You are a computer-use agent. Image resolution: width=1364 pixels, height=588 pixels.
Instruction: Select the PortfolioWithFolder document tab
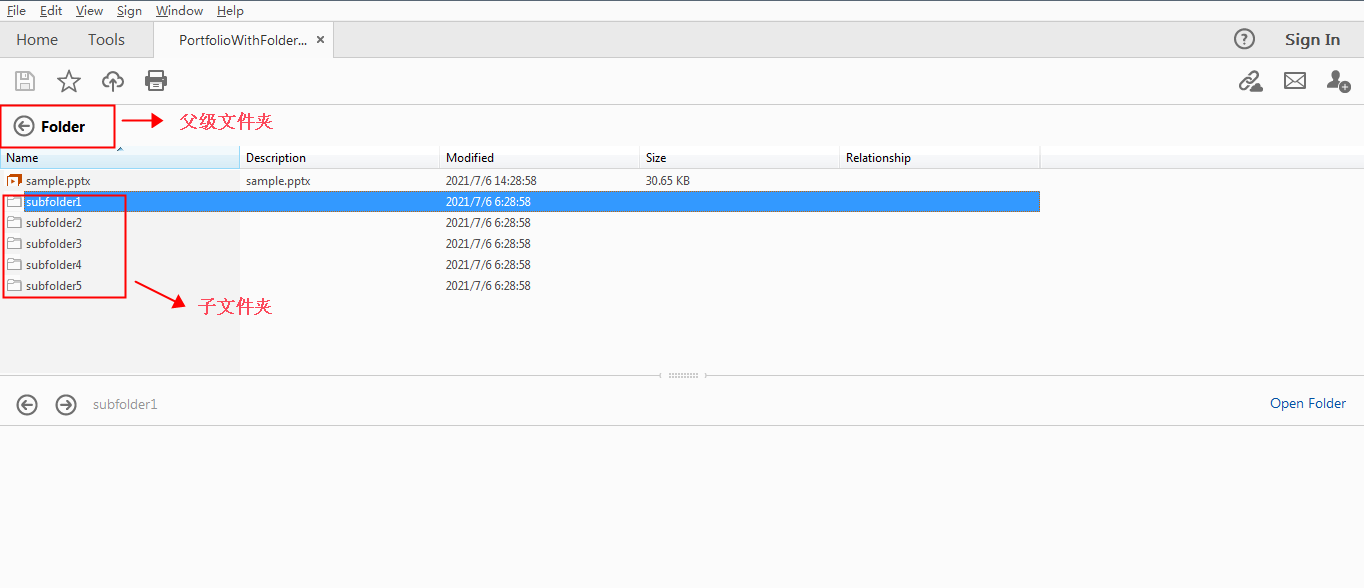(243, 40)
